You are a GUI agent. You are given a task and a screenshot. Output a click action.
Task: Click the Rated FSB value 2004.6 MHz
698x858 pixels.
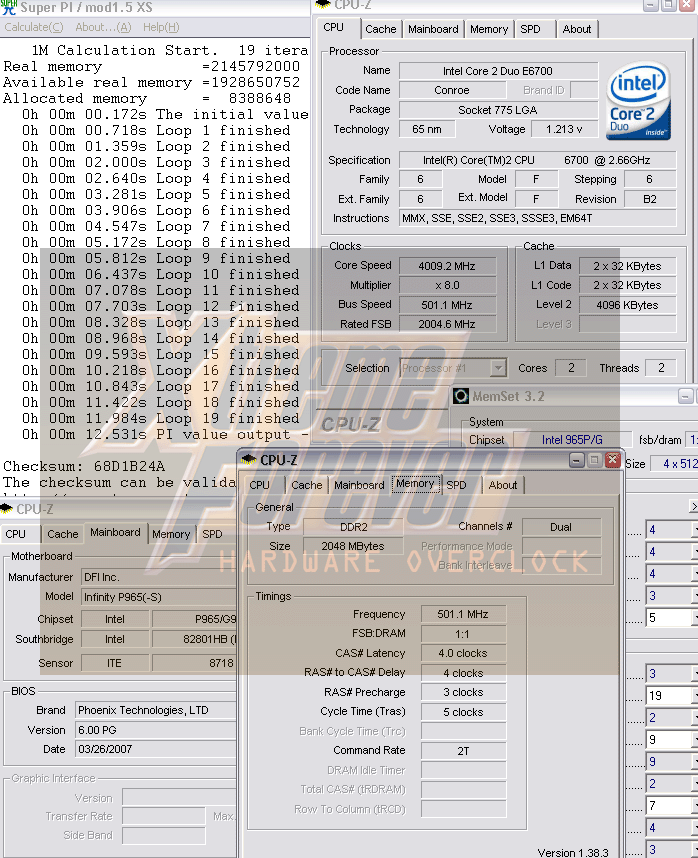click(x=447, y=324)
